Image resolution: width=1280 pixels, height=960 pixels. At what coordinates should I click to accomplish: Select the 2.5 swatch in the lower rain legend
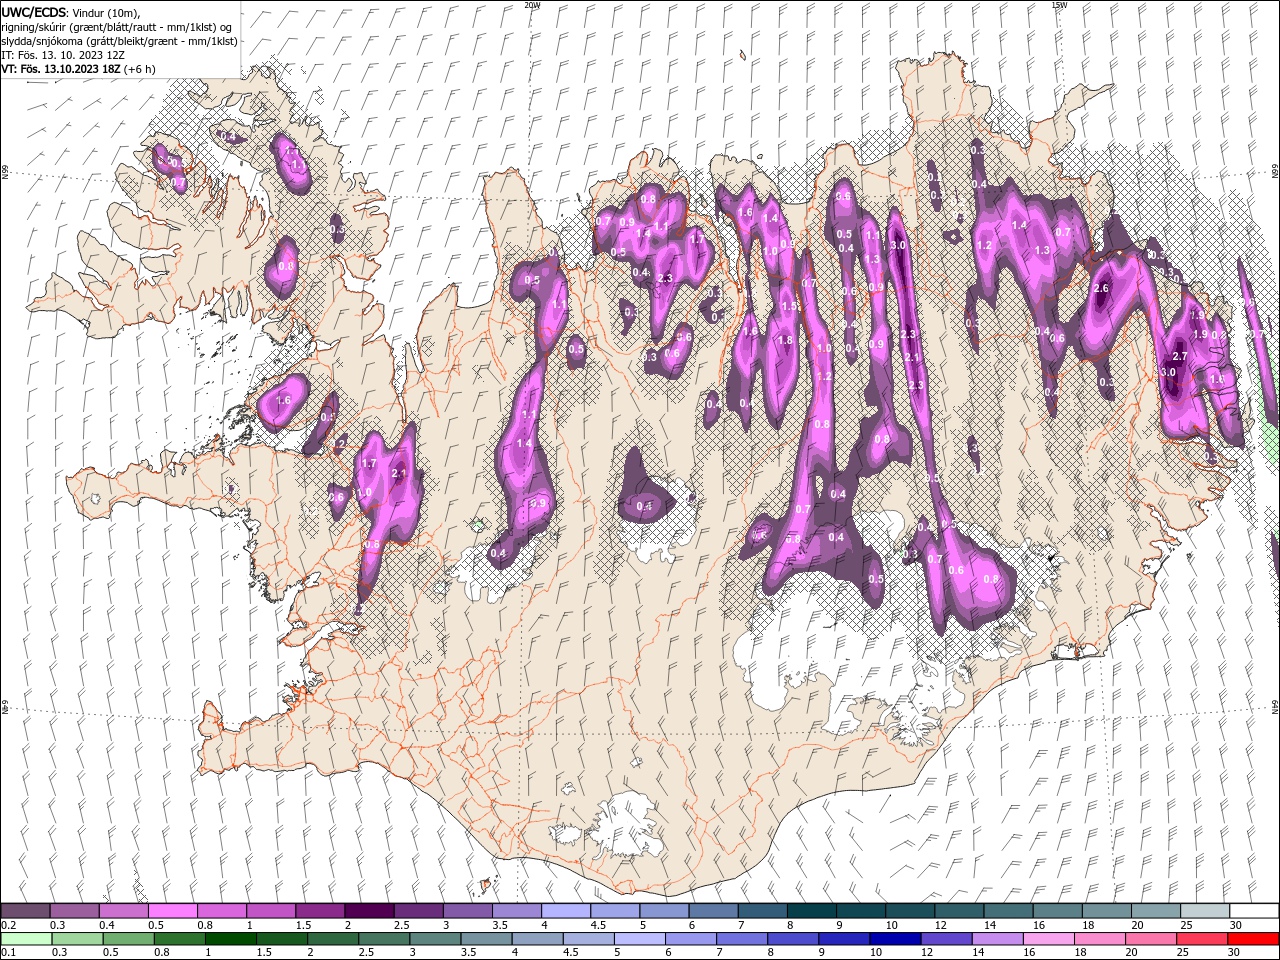(384, 938)
